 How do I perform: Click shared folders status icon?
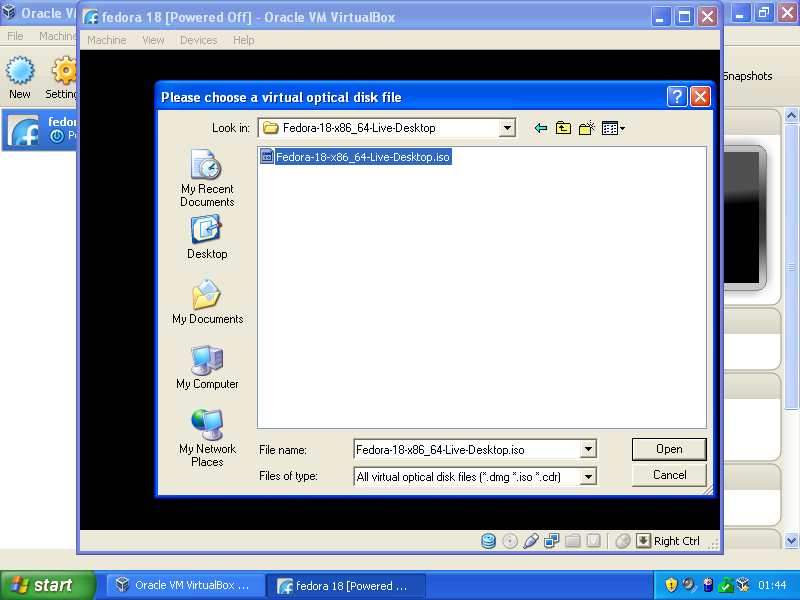point(572,541)
